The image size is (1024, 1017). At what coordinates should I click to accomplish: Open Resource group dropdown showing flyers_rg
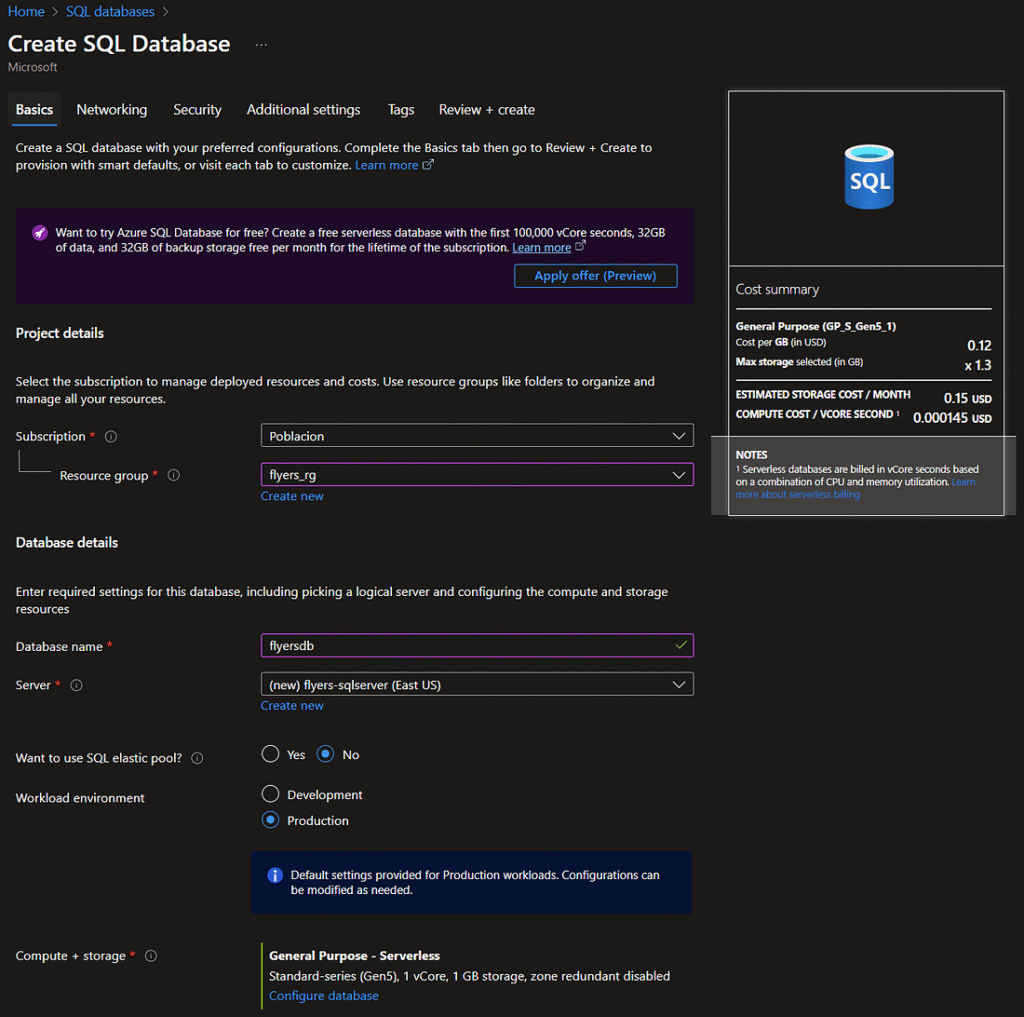coord(477,475)
